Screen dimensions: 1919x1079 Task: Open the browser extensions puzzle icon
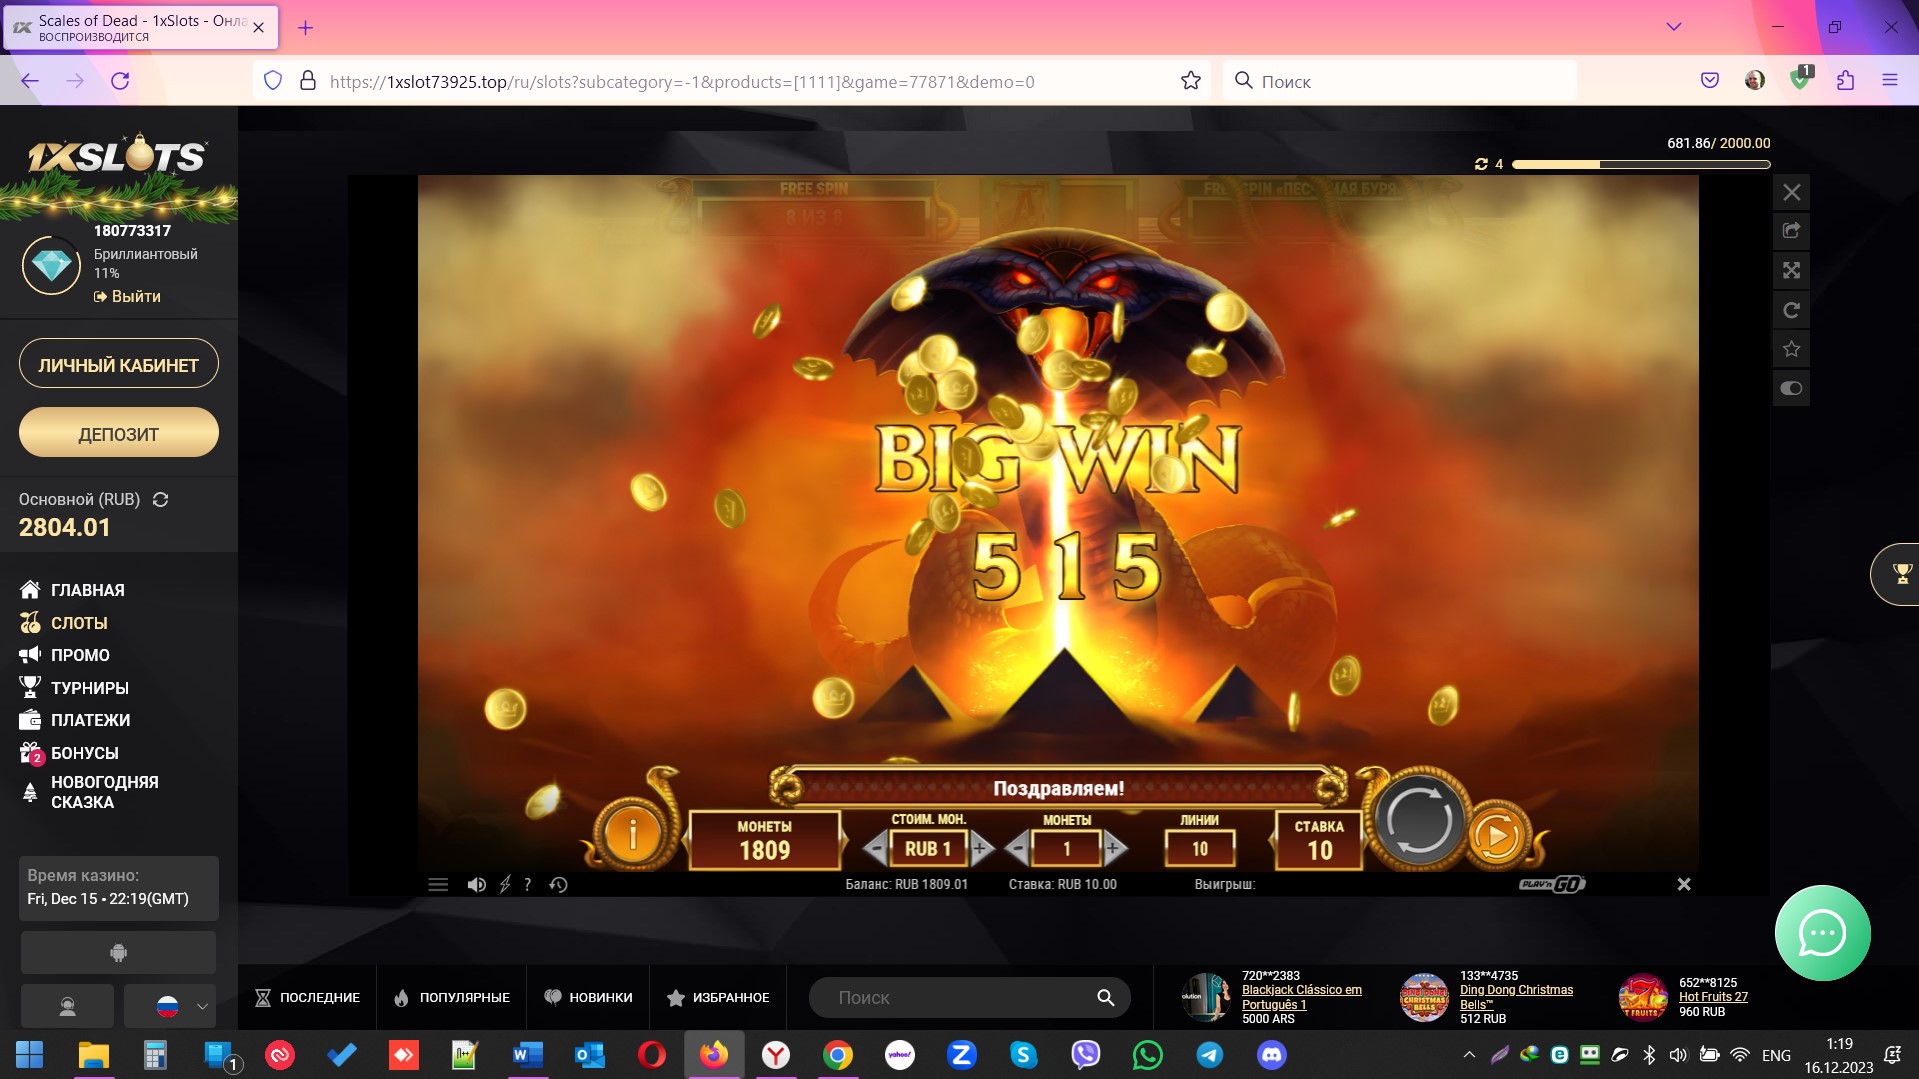click(1845, 81)
